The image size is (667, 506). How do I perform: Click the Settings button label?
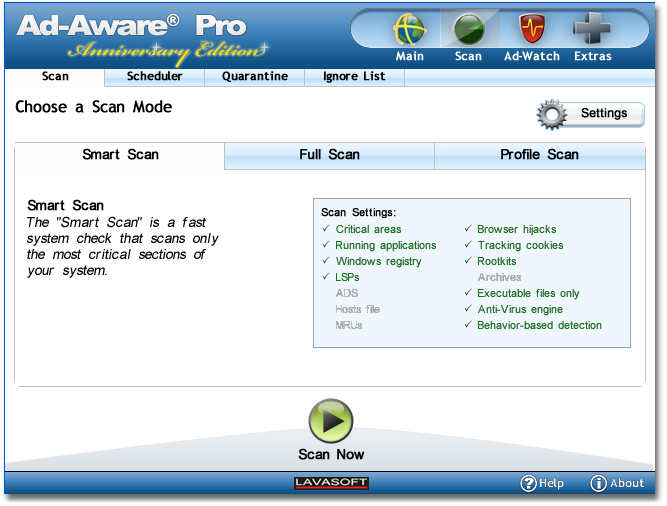(x=604, y=113)
